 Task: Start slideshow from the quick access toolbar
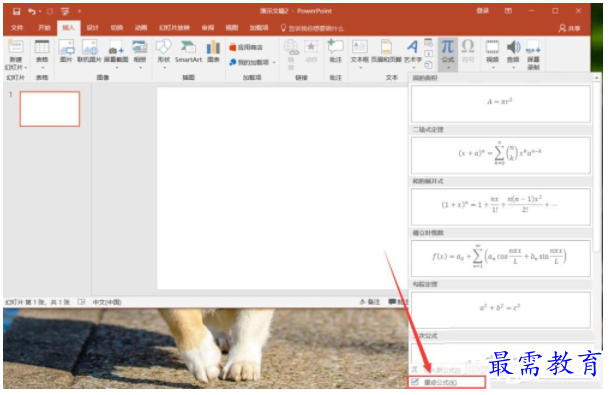(x=65, y=11)
